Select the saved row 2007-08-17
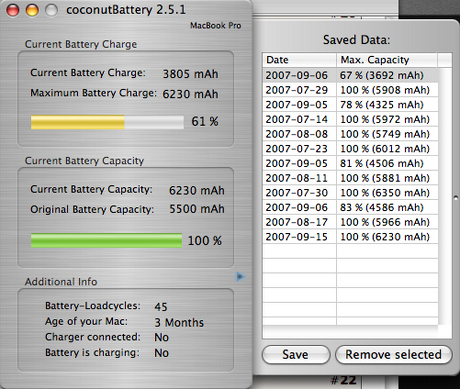Screen dimensions: 460x389 click(x=350, y=222)
